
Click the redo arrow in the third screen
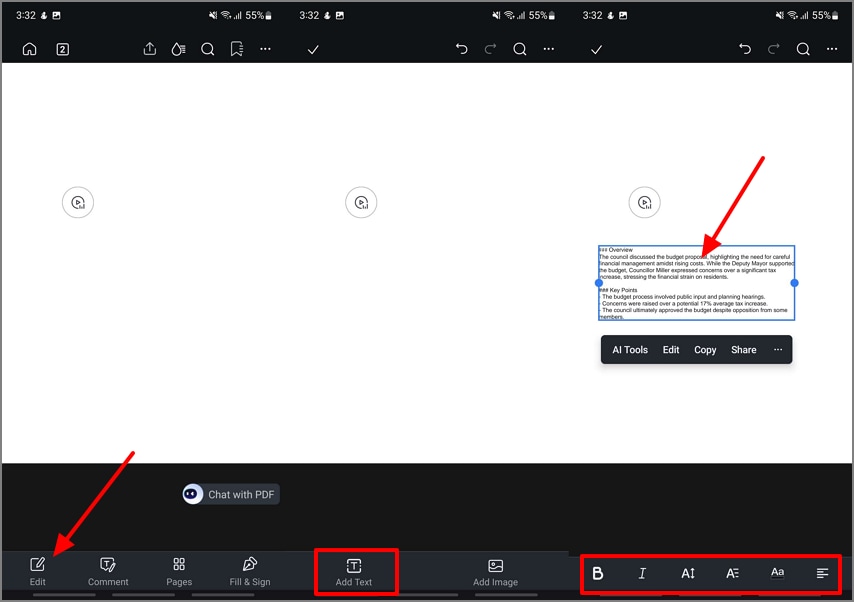click(x=773, y=49)
